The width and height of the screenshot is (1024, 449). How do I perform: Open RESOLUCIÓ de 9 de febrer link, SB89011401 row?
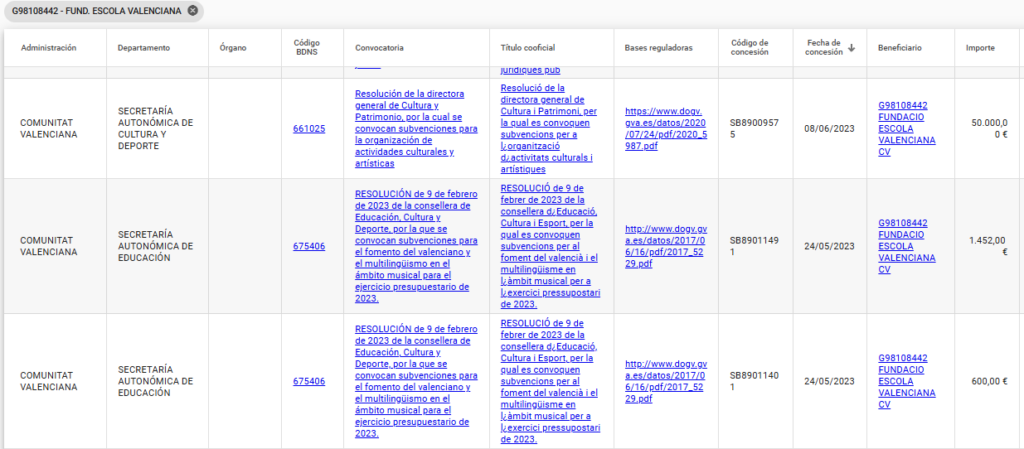click(x=551, y=381)
